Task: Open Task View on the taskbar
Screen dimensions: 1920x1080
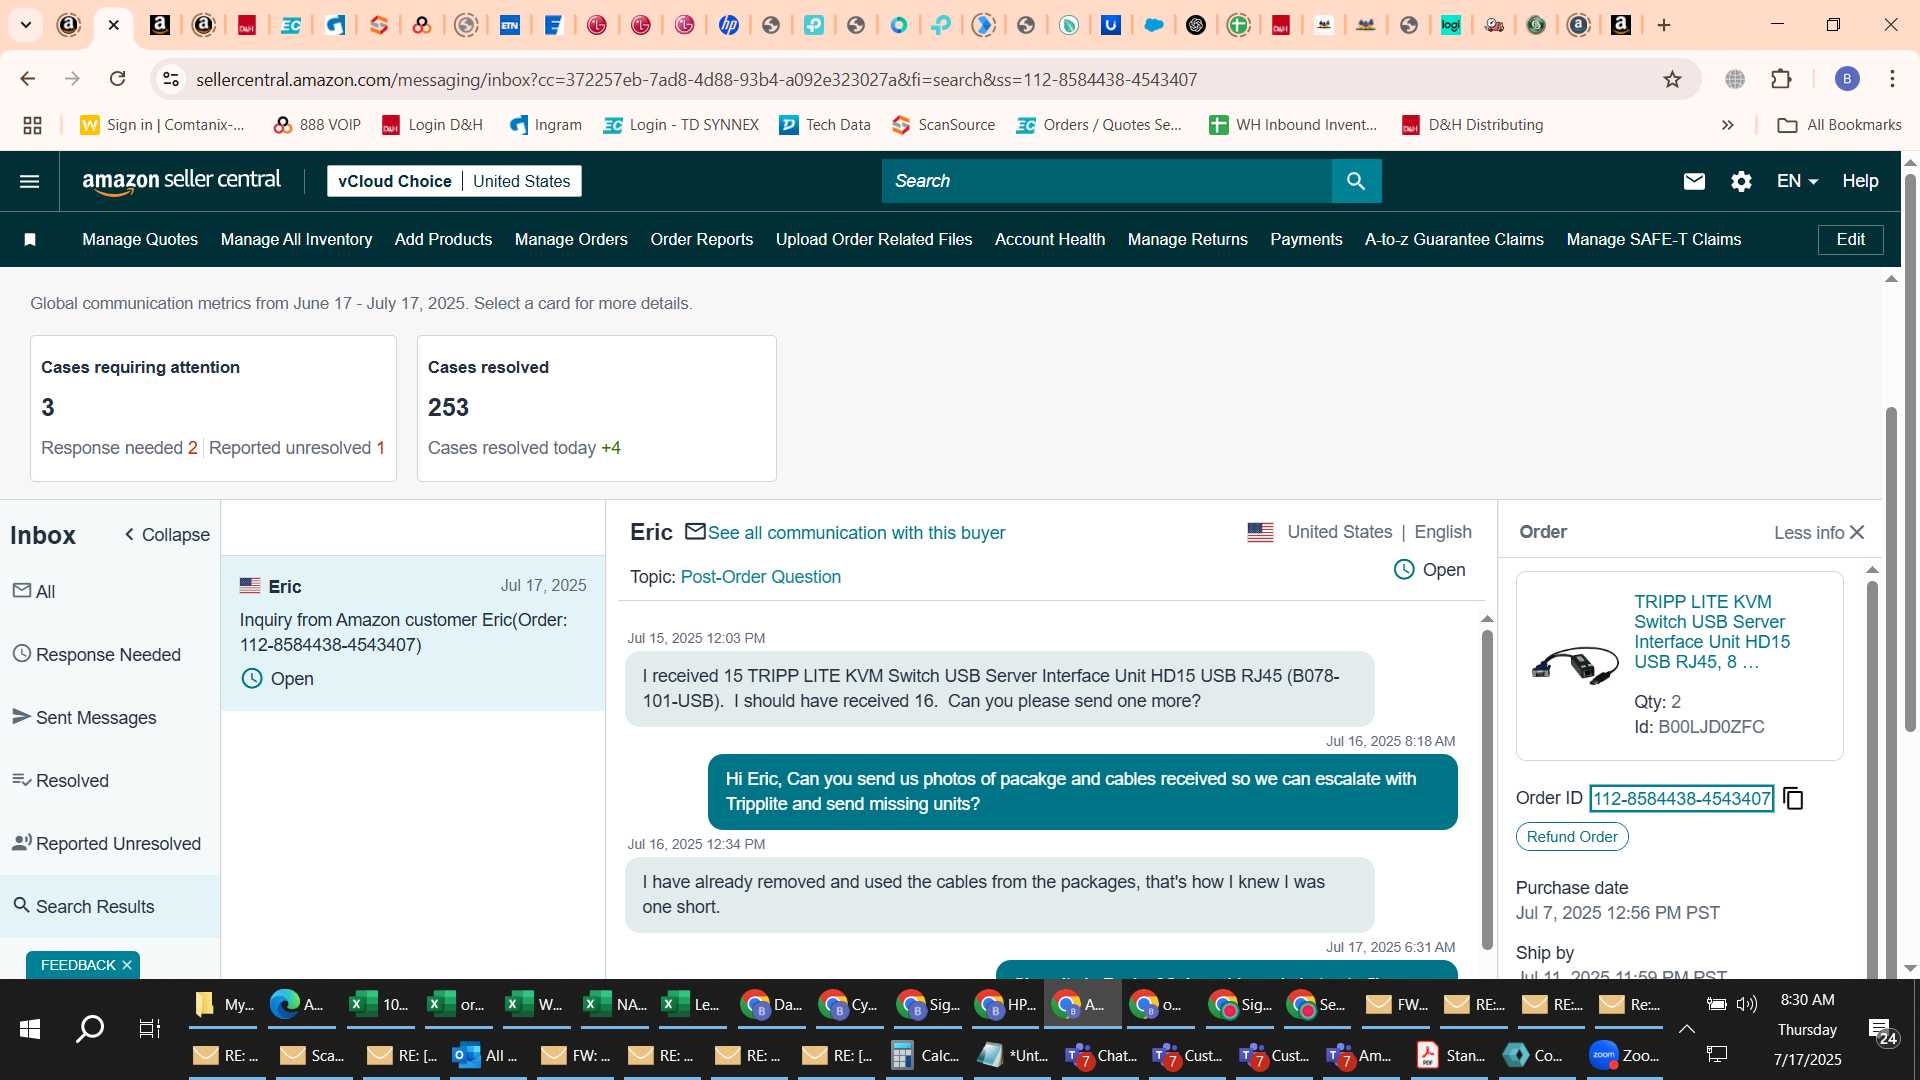Action: (x=150, y=1028)
